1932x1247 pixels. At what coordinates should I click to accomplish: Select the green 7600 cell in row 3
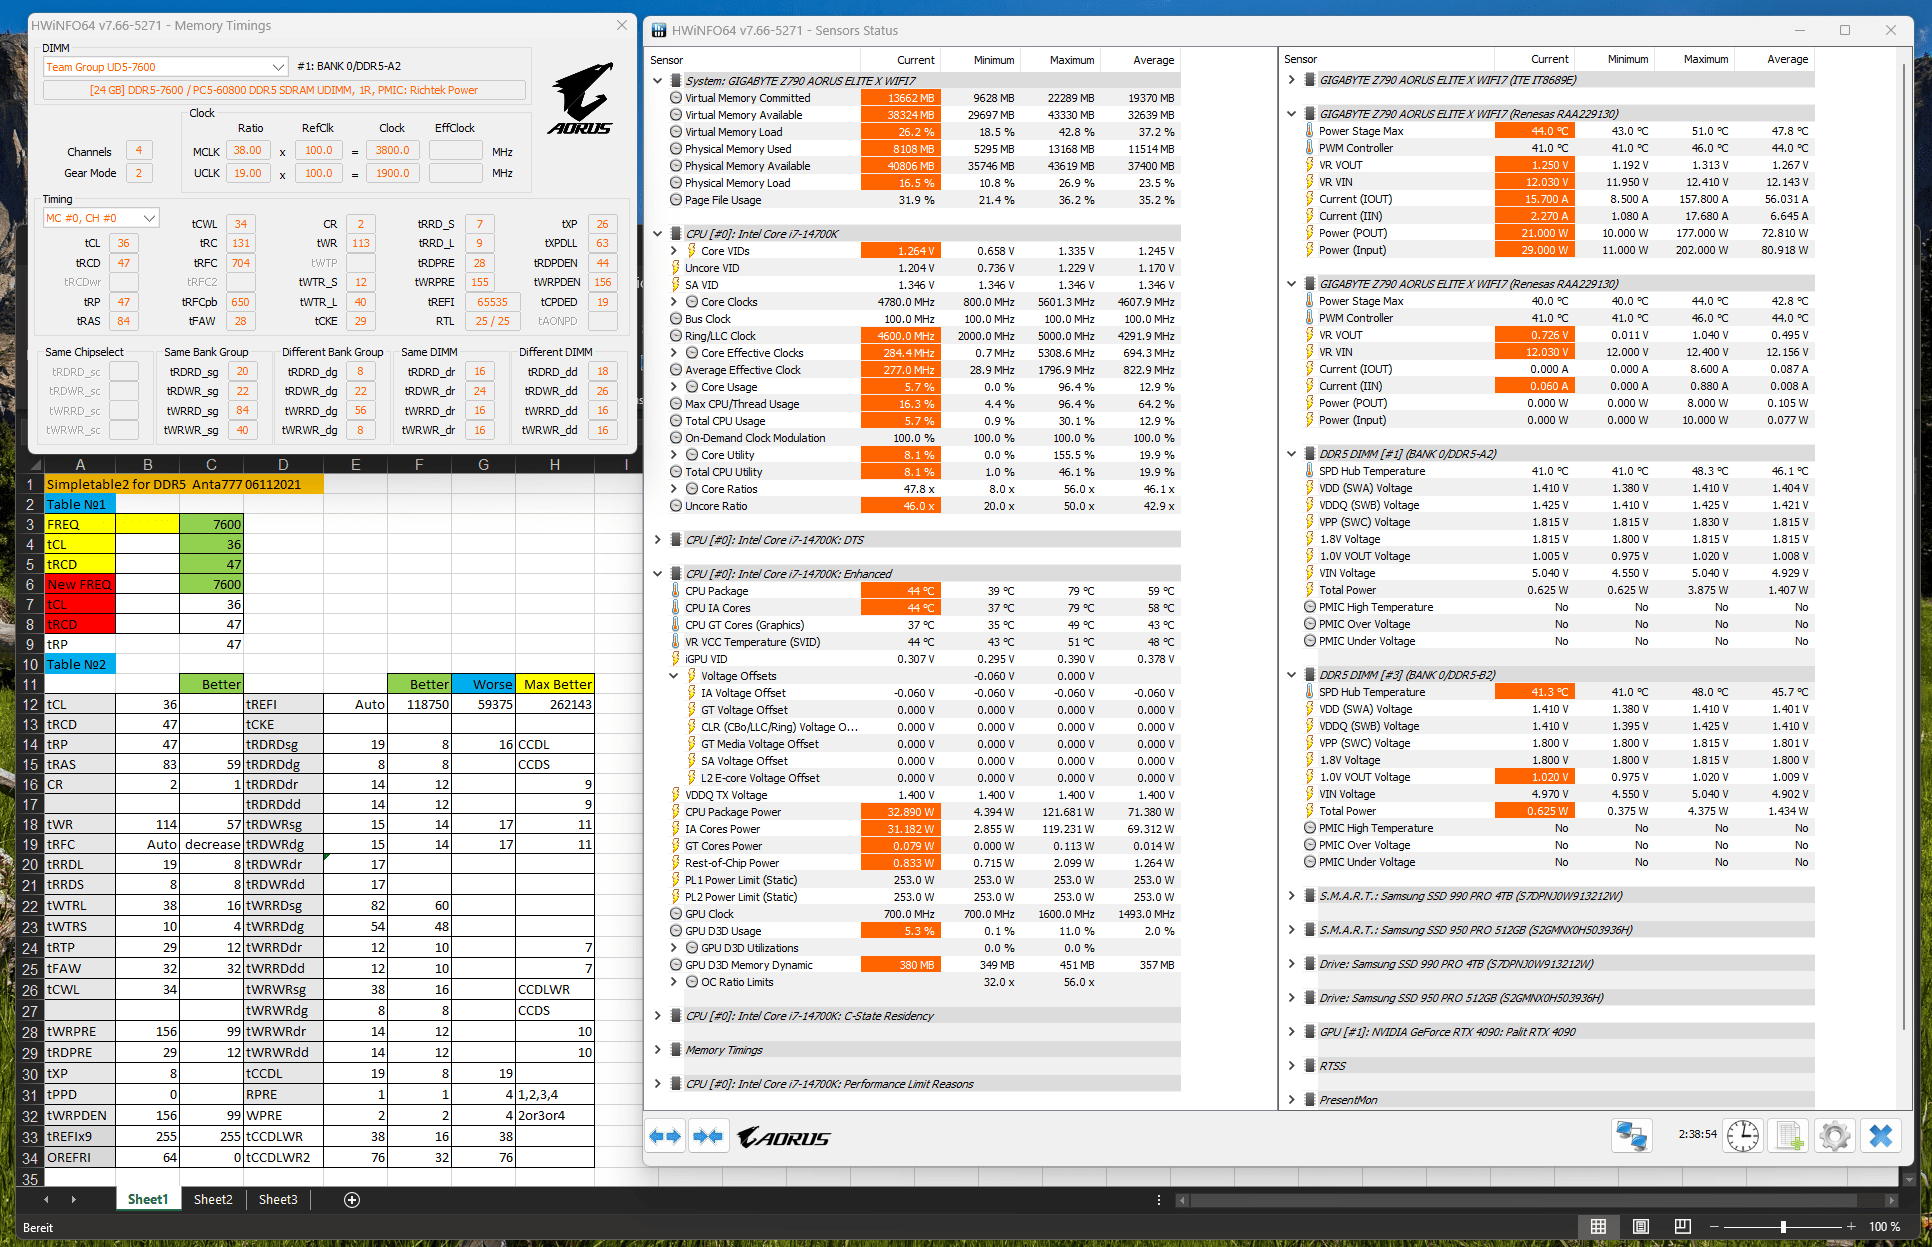click(x=211, y=524)
